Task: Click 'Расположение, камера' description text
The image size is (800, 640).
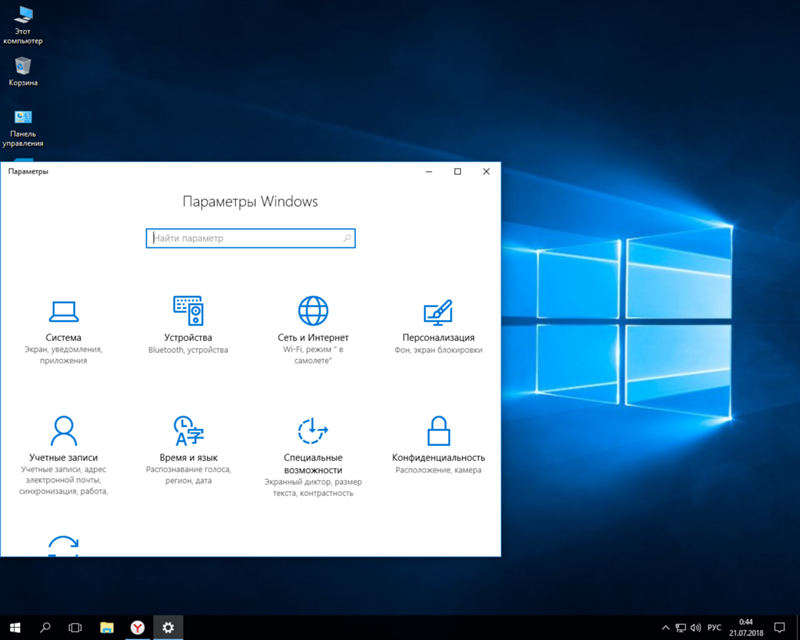Action: (x=438, y=470)
